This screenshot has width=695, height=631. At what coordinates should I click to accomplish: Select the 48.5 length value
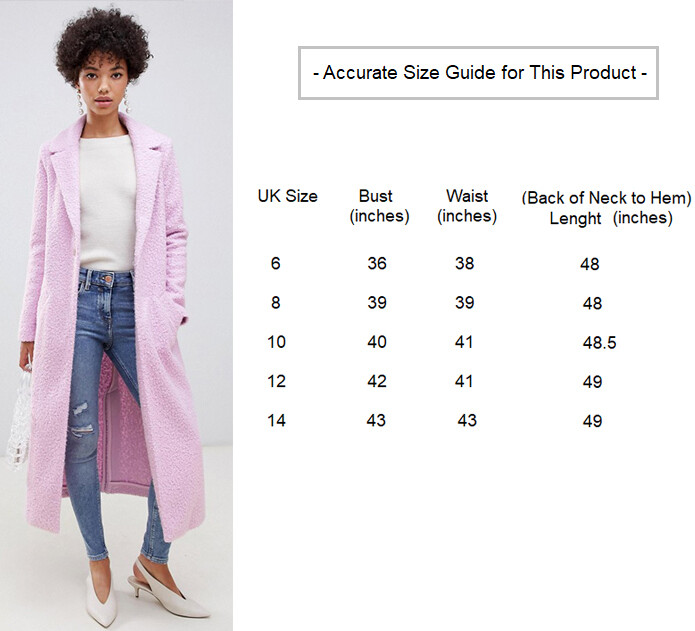click(599, 343)
